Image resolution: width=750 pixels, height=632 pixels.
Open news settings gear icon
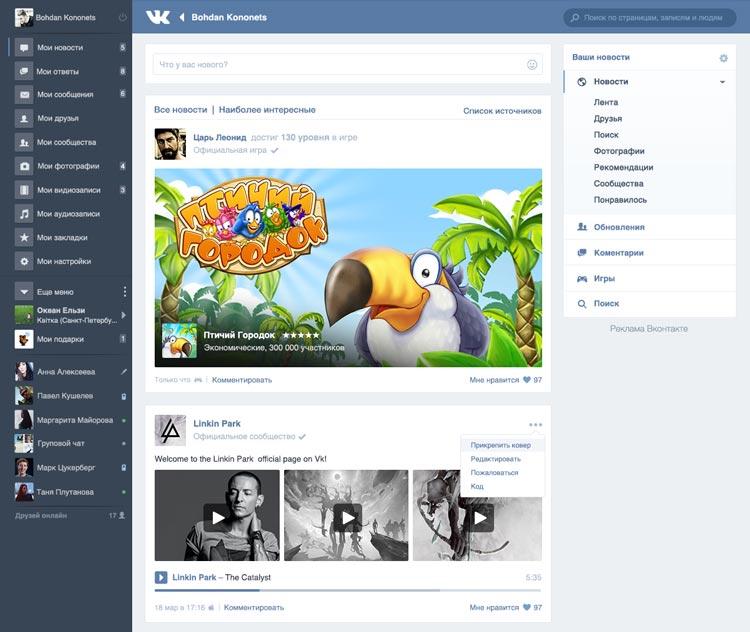point(724,58)
